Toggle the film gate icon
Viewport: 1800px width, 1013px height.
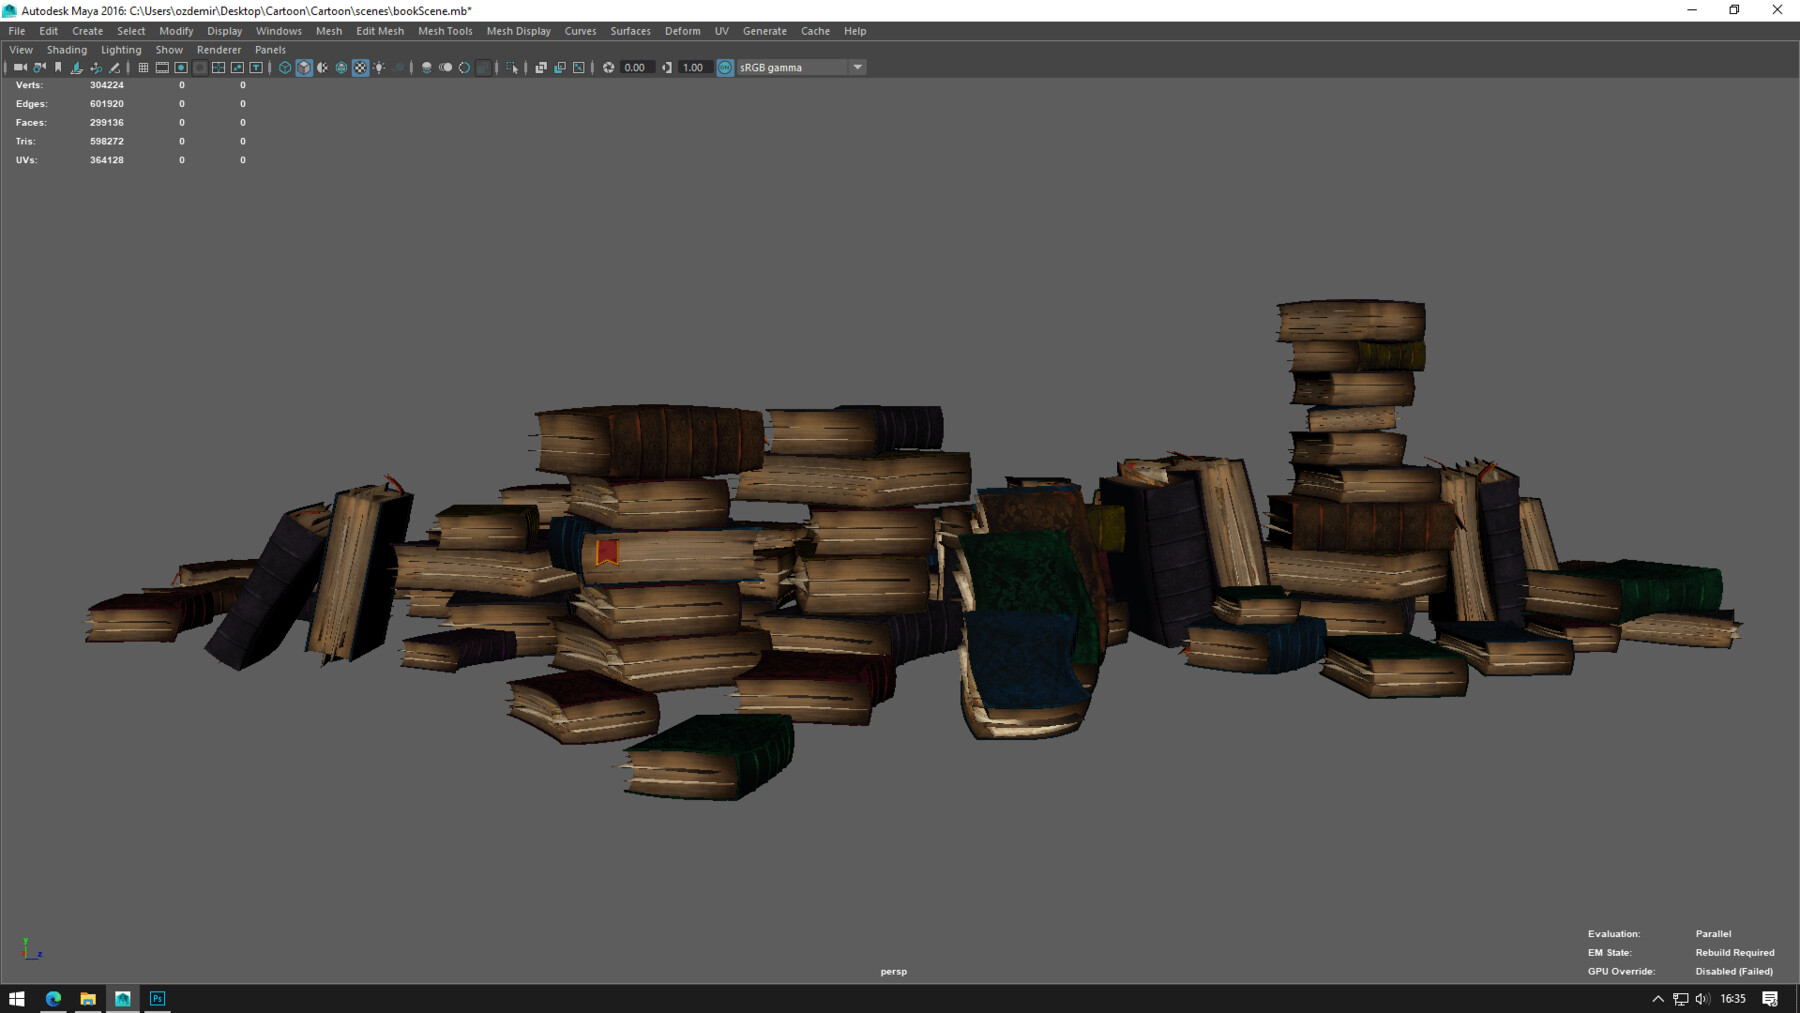pos(162,68)
